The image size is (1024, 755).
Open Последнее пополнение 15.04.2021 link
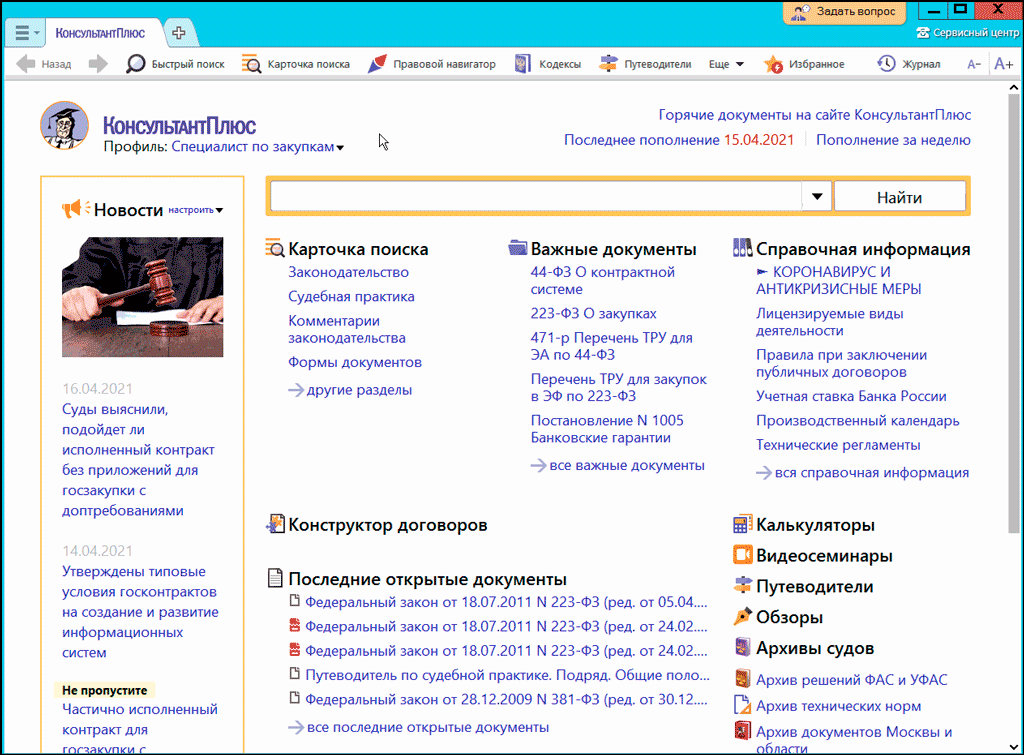(679, 140)
